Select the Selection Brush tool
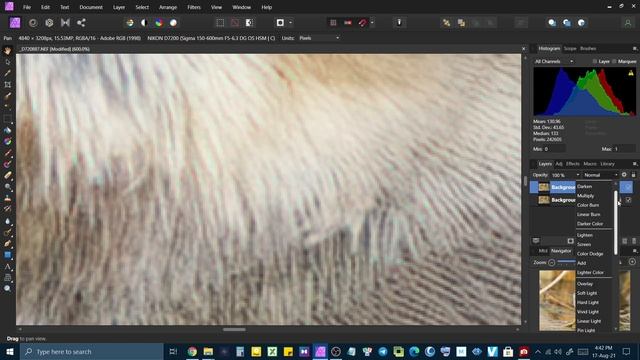The height and width of the screenshot is (360, 640). pyautogui.click(x=7, y=96)
